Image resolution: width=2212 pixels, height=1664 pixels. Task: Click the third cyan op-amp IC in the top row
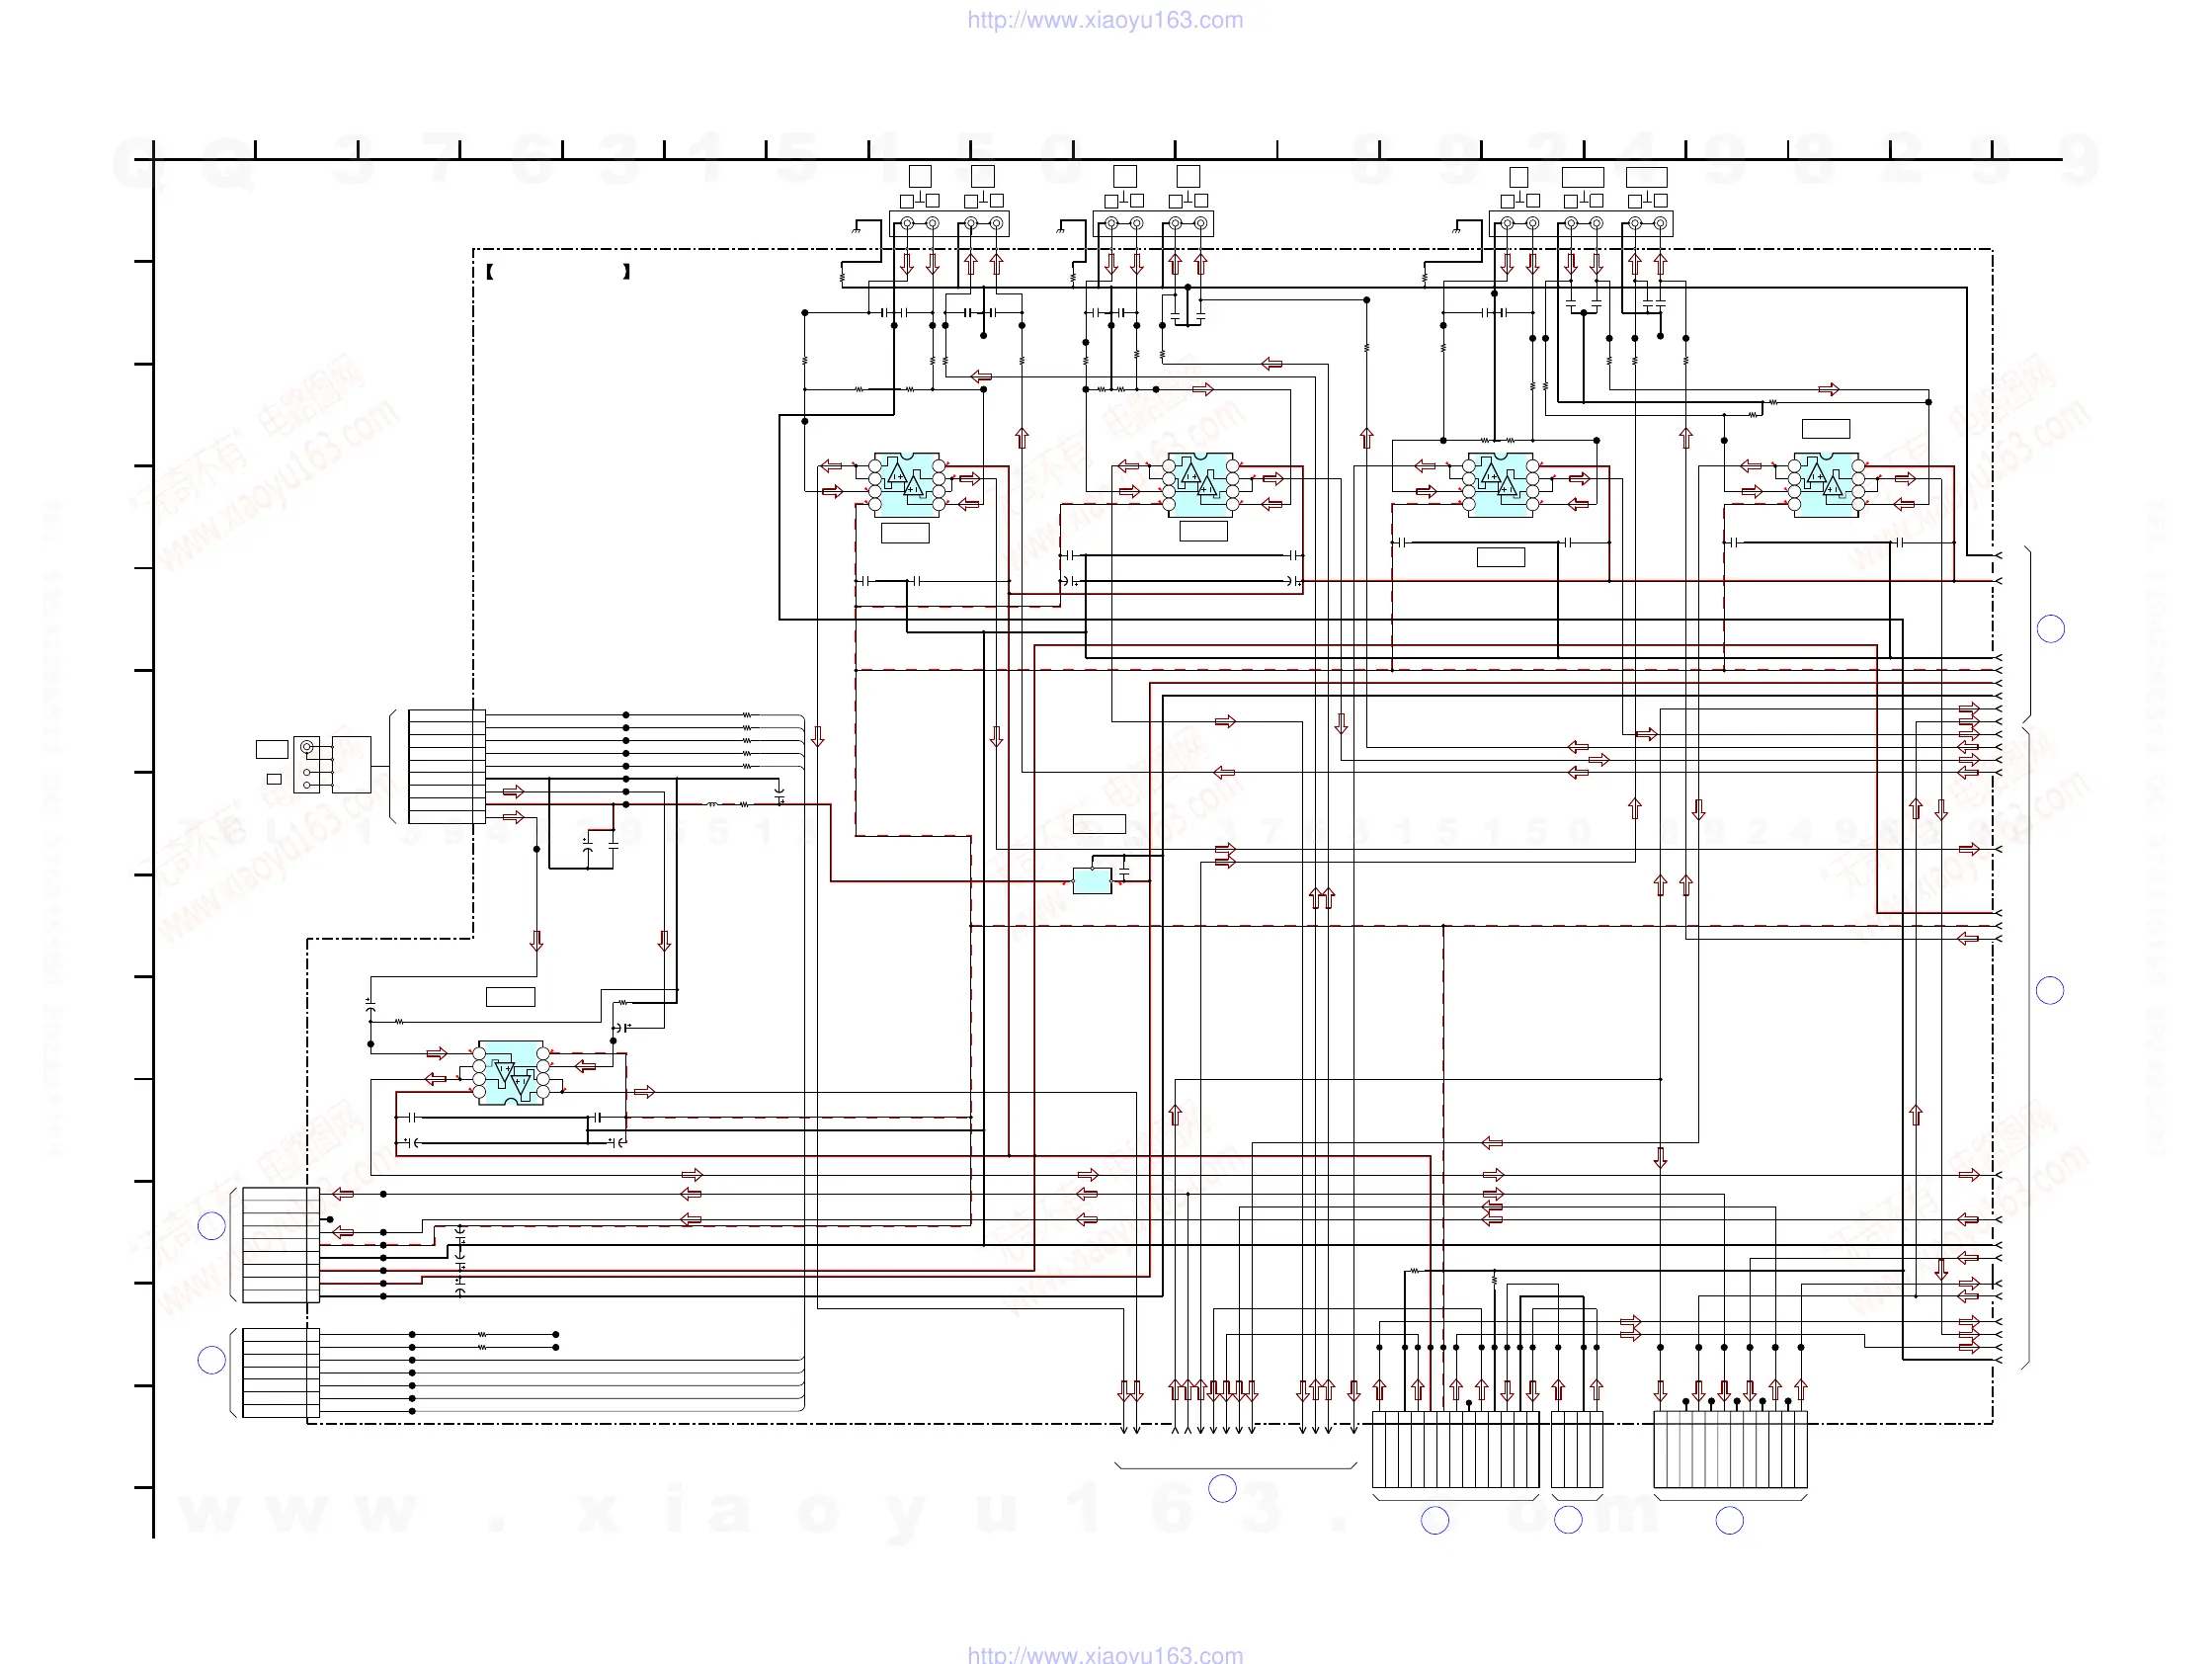[1500, 485]
